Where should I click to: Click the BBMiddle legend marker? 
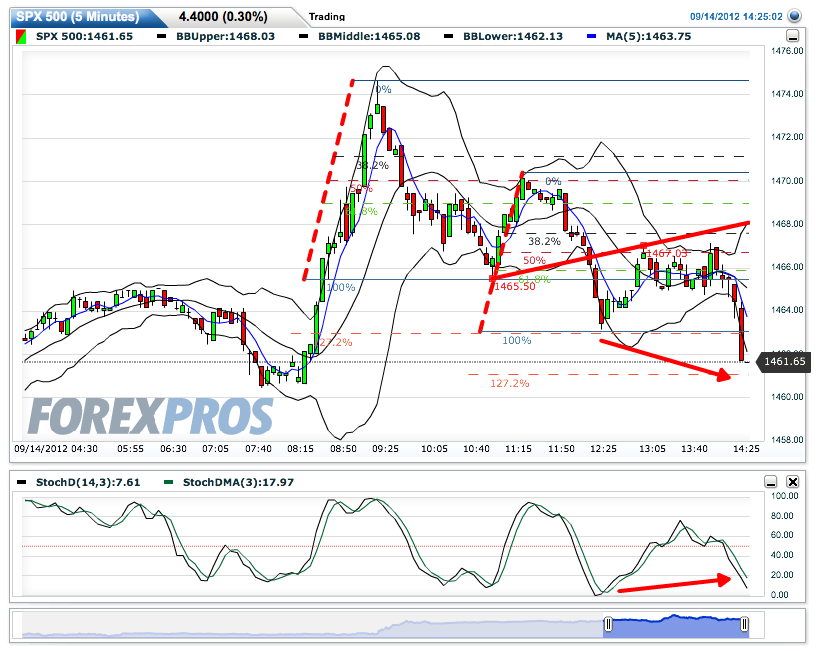tap(303, 37)
